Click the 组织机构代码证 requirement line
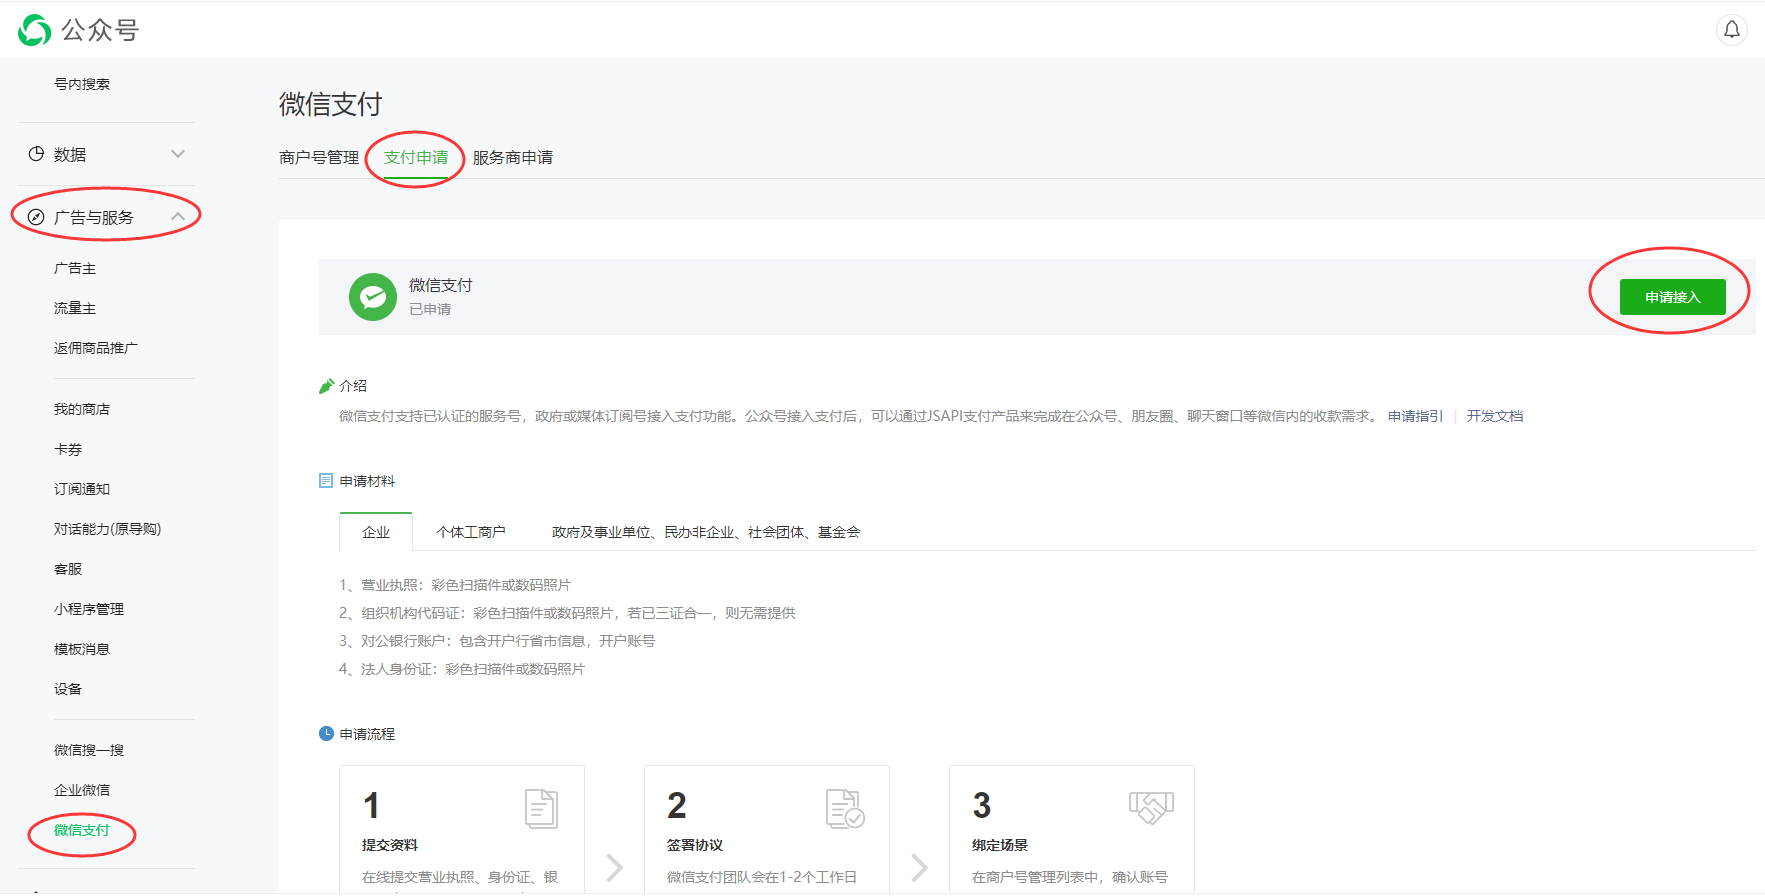This screenshot has height=896, width=1765. click(x=567, y=613)
